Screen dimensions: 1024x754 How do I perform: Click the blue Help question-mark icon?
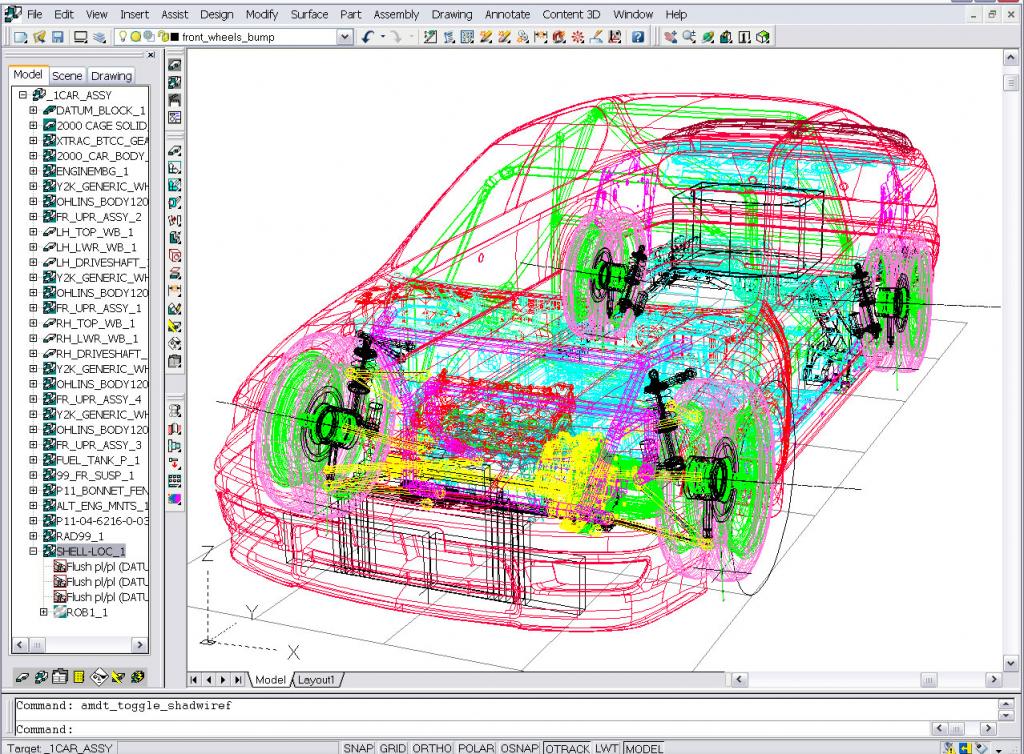pyautogui.click(x=637, y=37)
